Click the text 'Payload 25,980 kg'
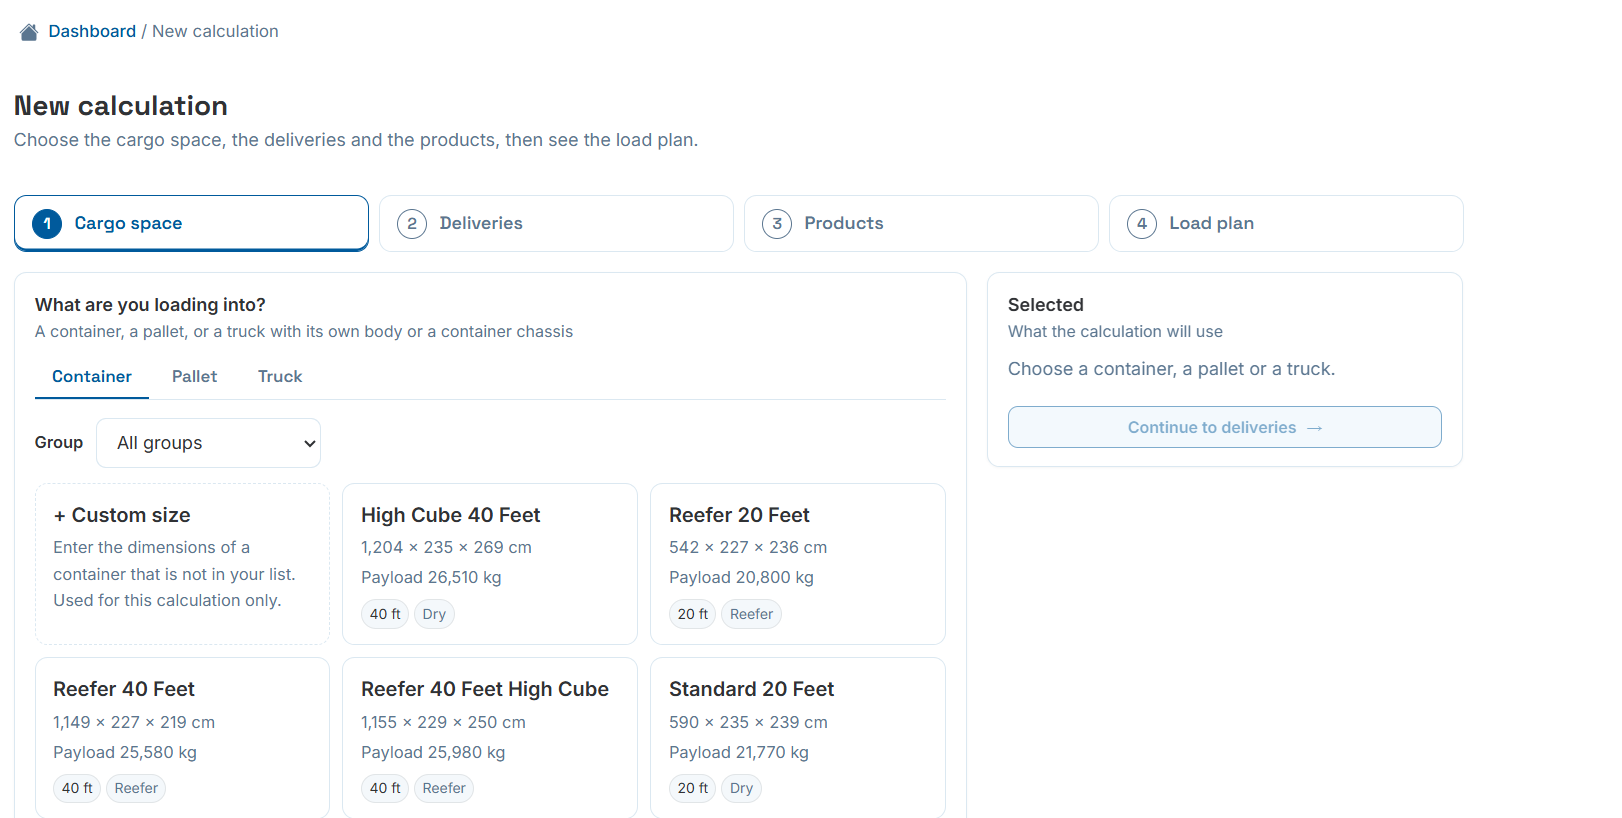 [433, 752]
